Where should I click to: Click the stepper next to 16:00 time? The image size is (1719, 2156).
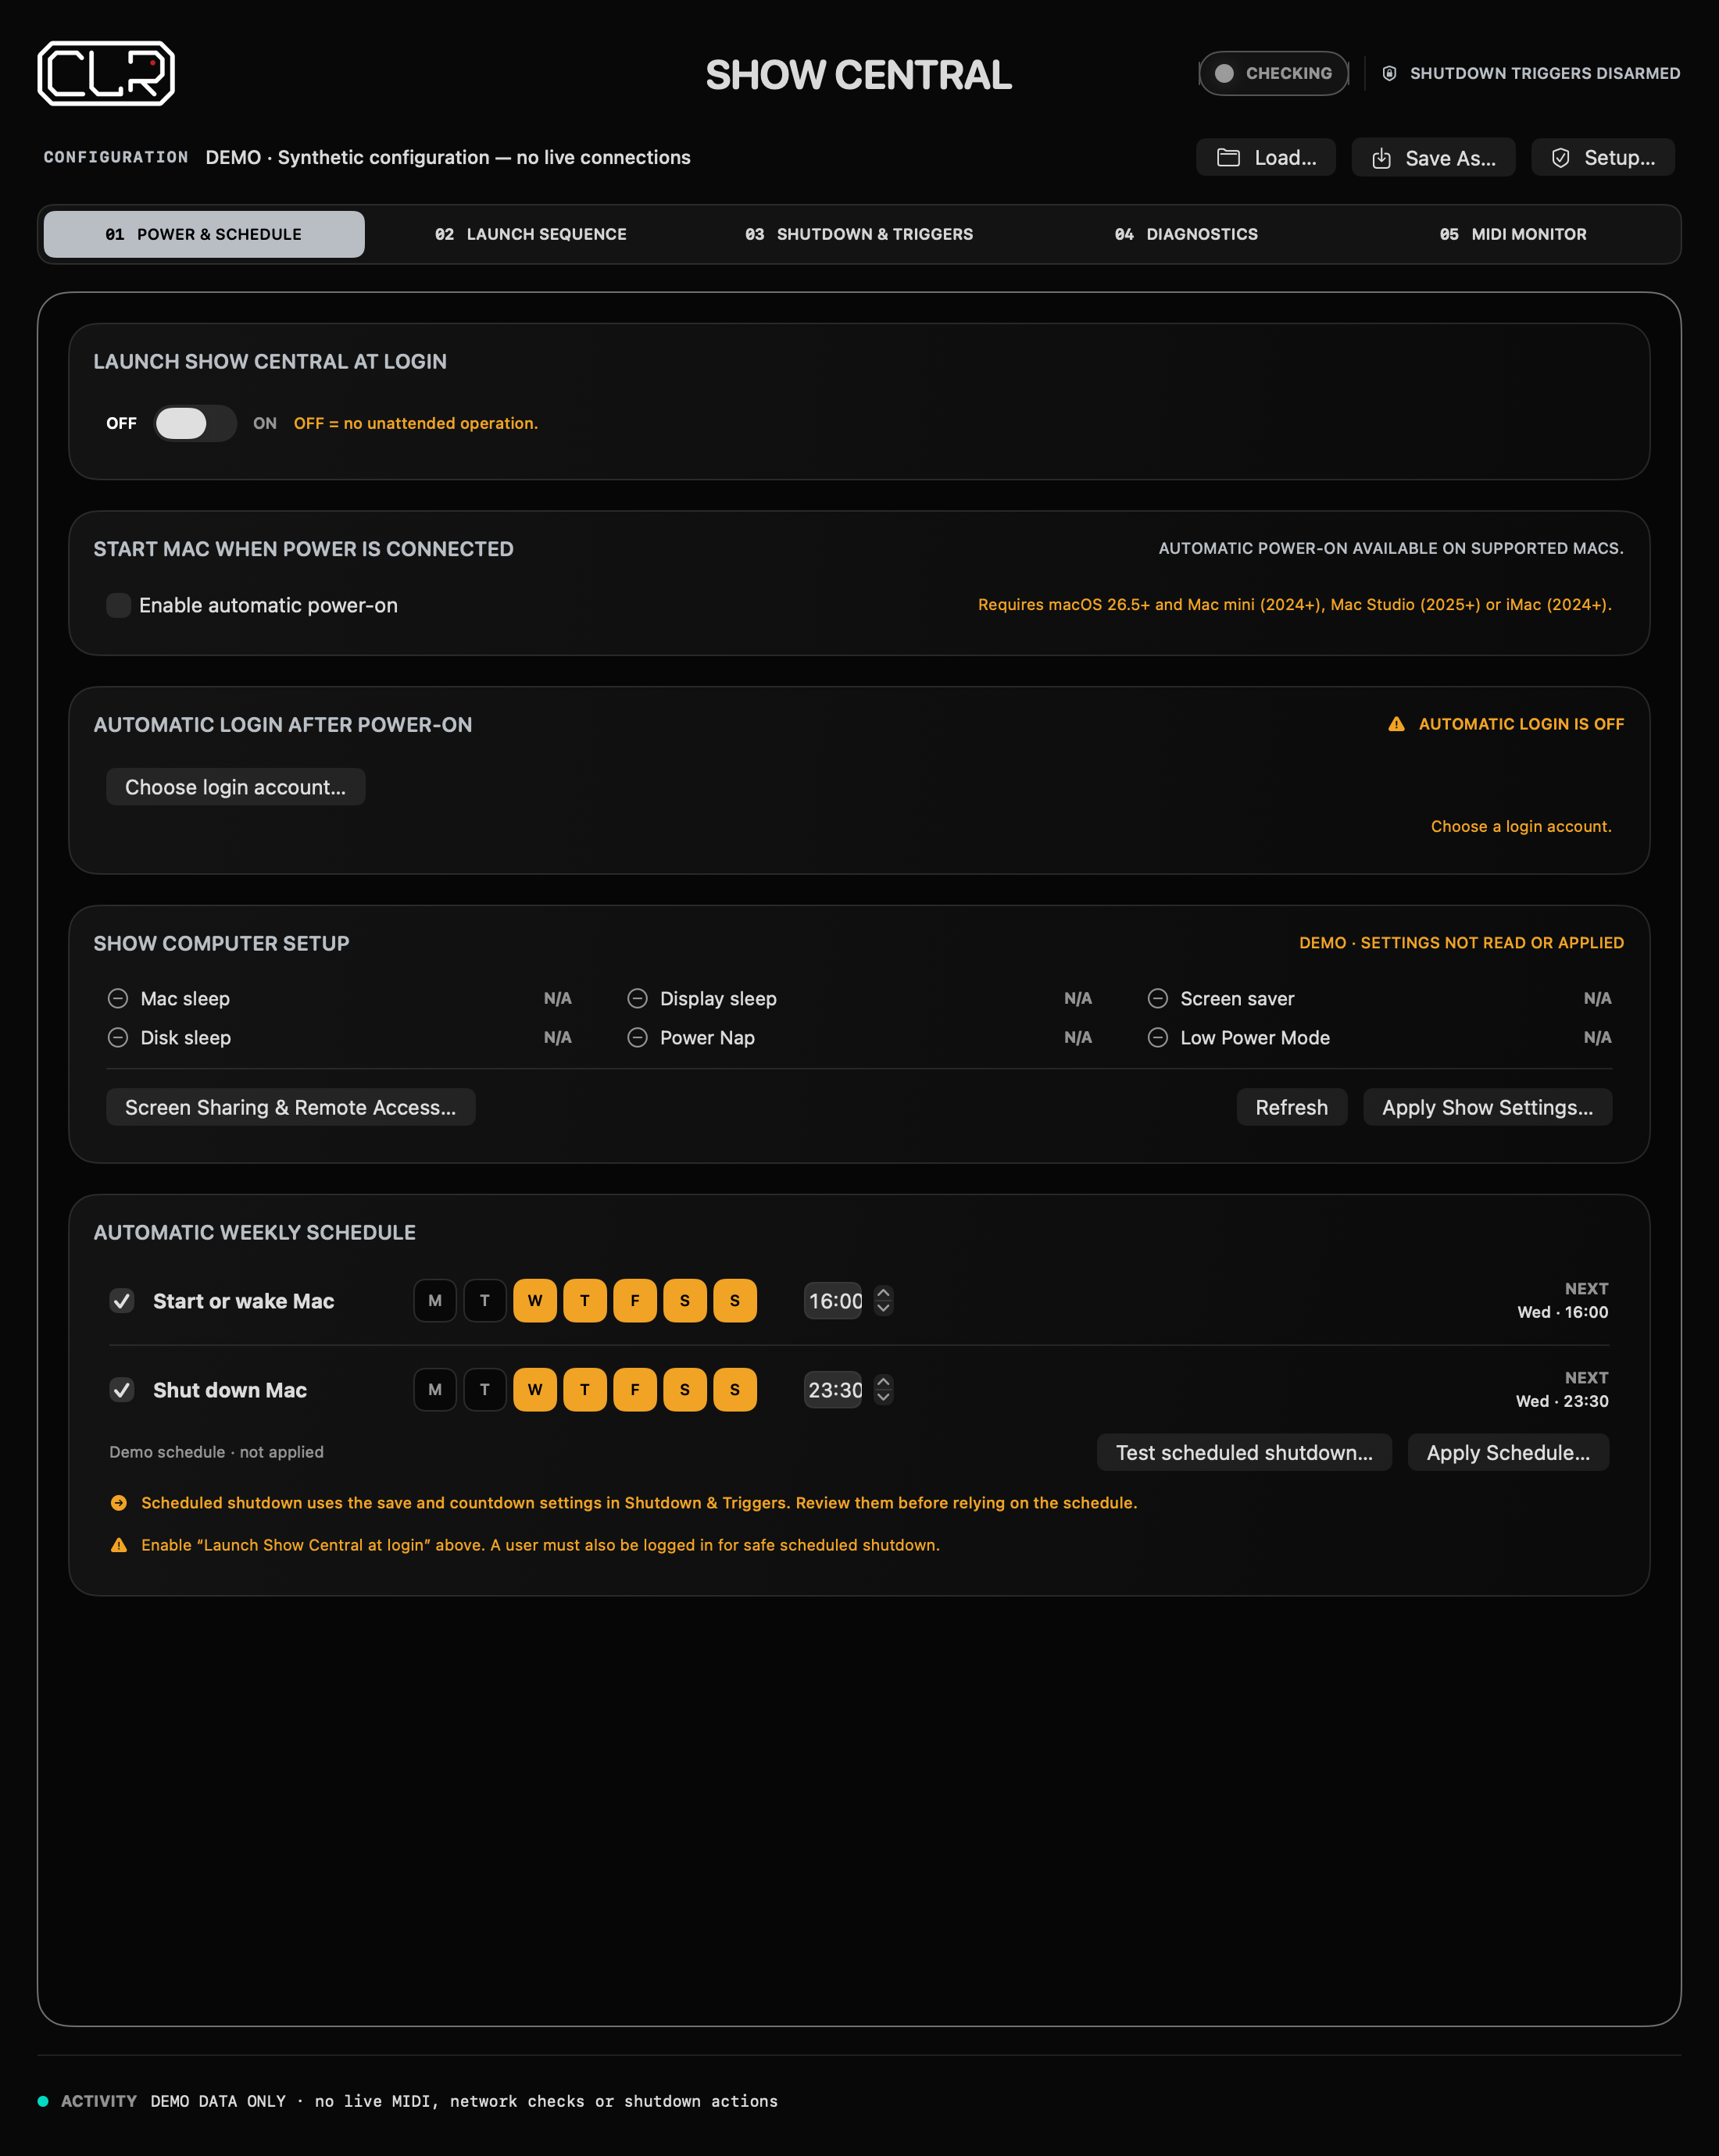883,1301
